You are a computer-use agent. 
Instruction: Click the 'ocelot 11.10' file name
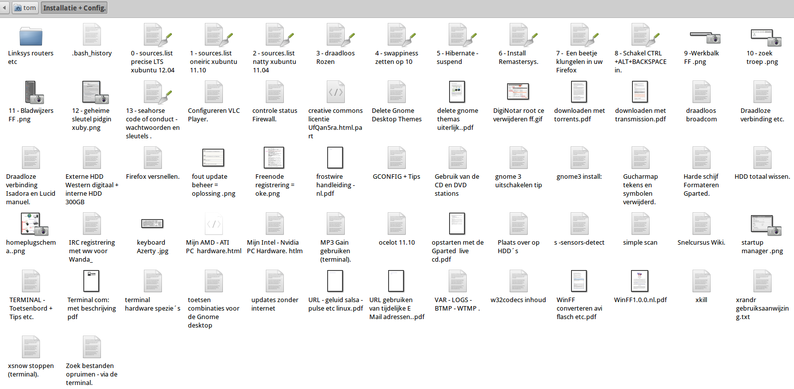(x=396, y=242)
